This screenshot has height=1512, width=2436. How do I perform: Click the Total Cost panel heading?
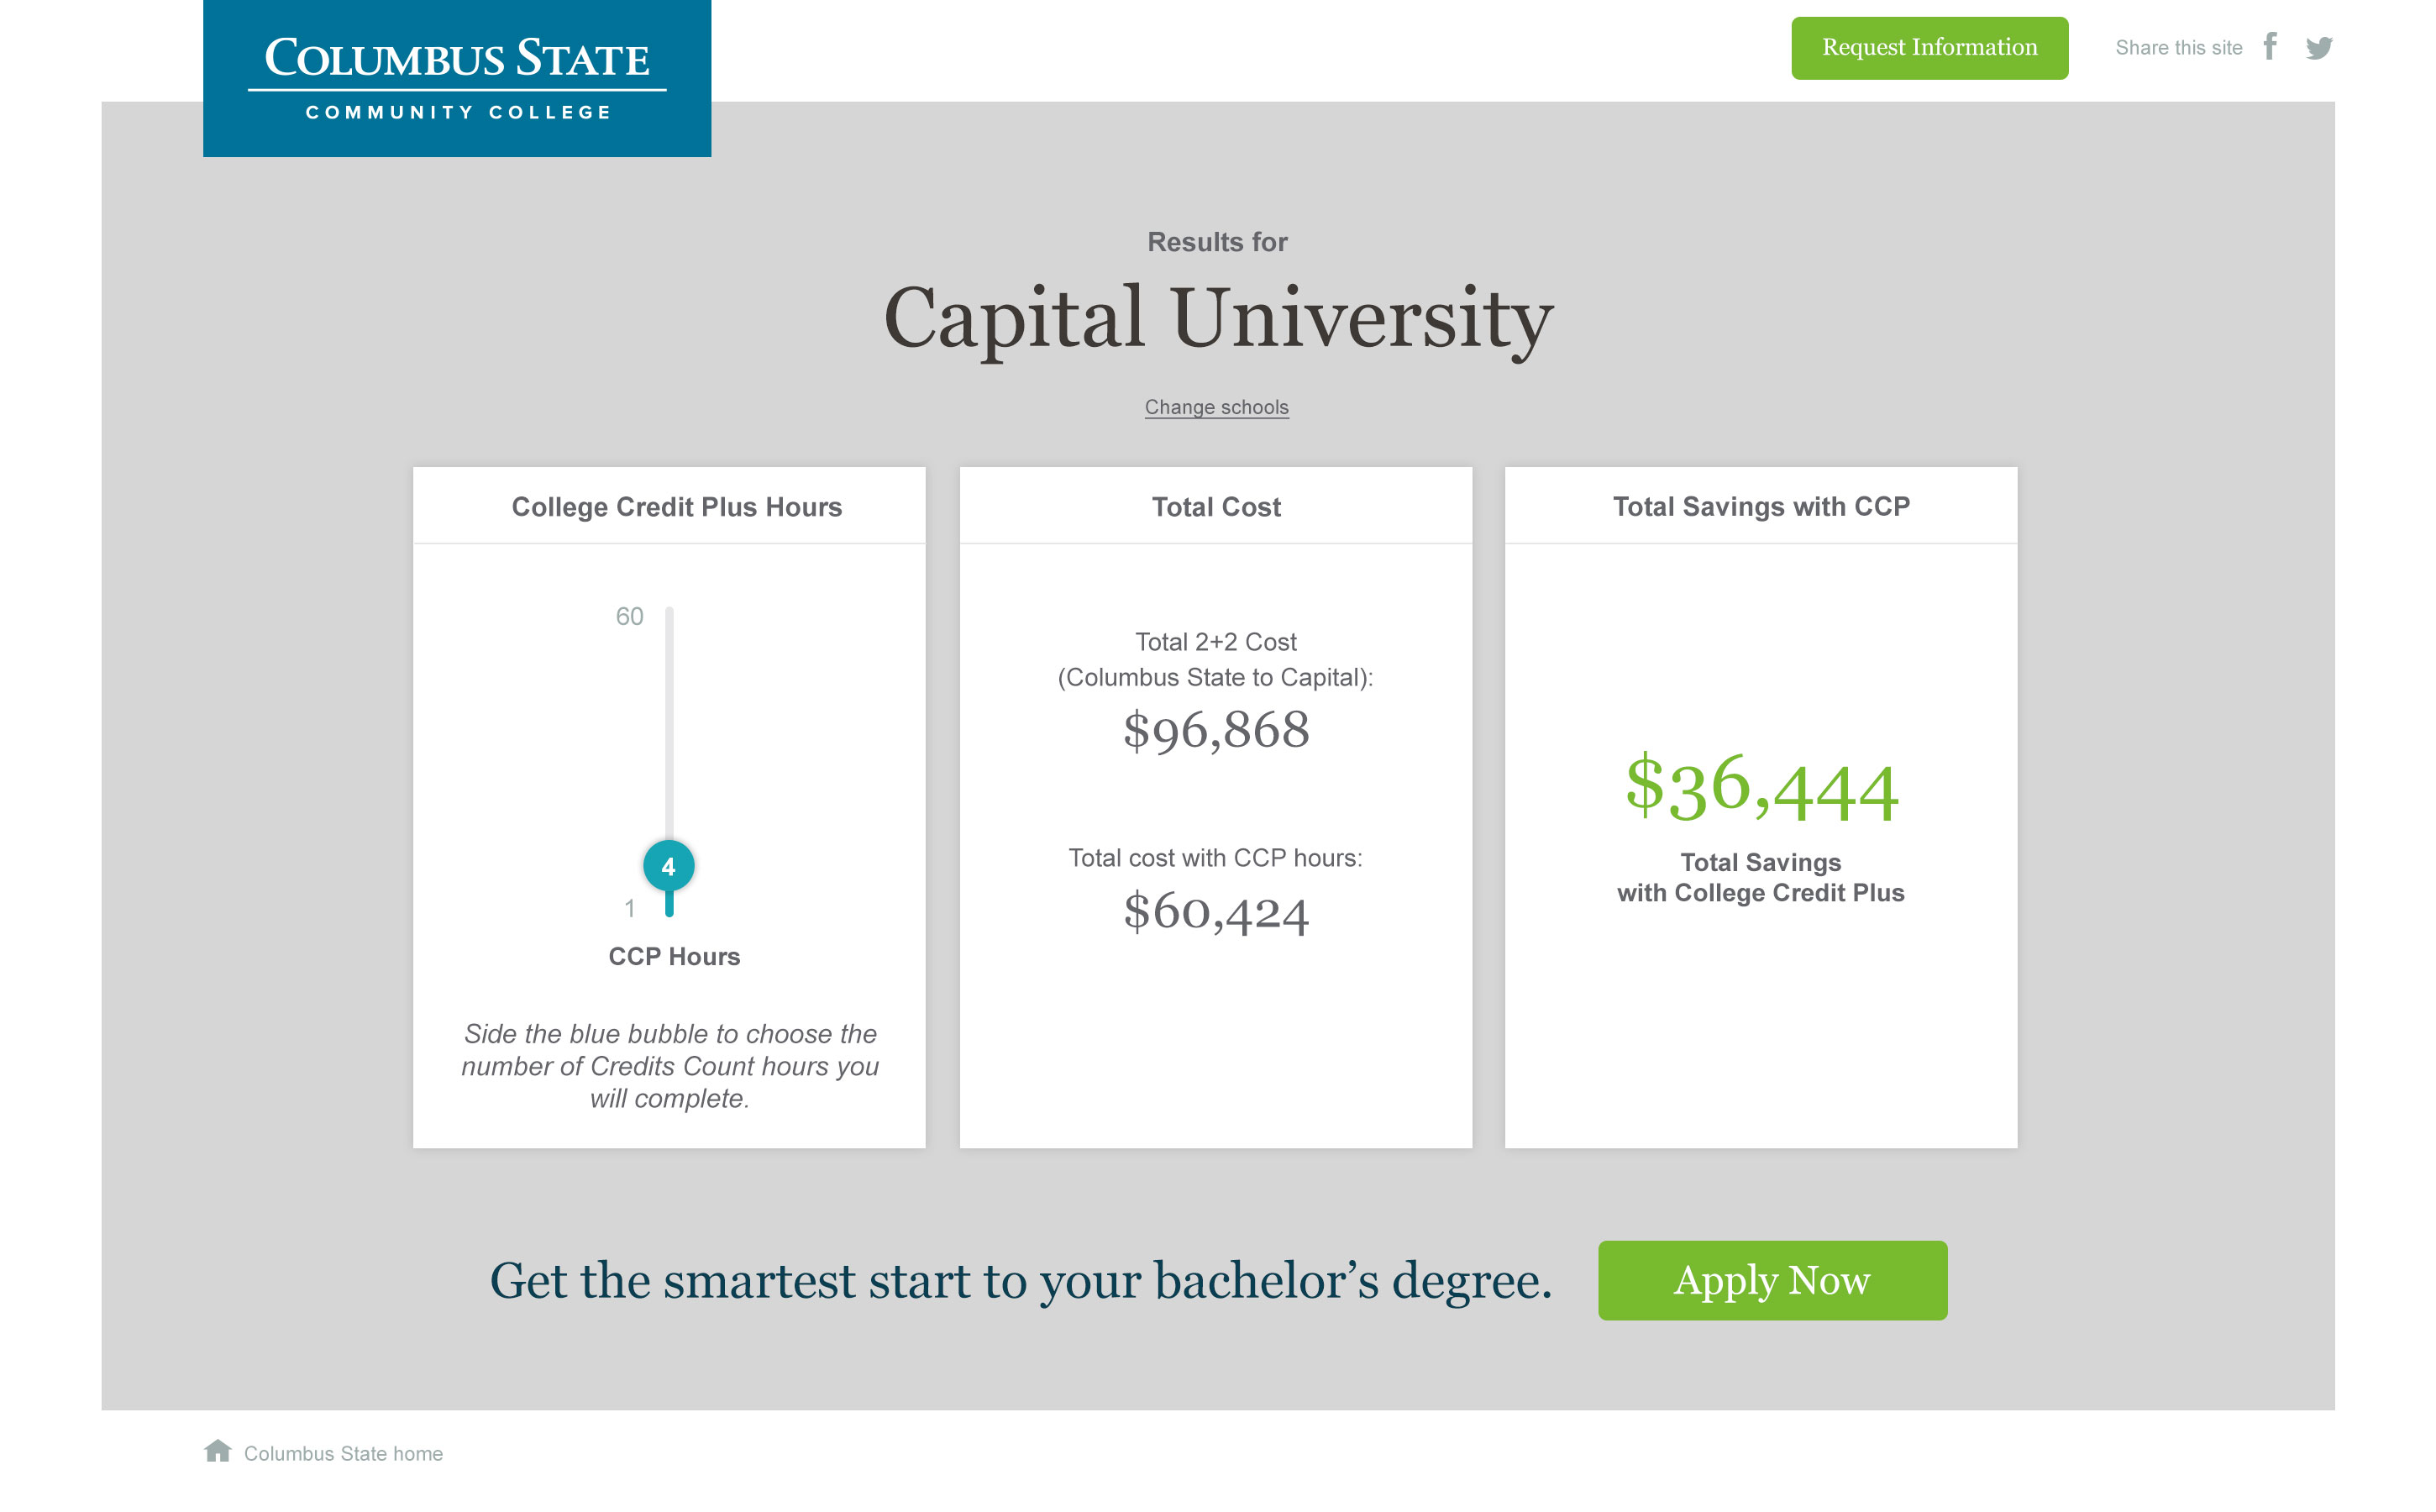(1215, 507)
